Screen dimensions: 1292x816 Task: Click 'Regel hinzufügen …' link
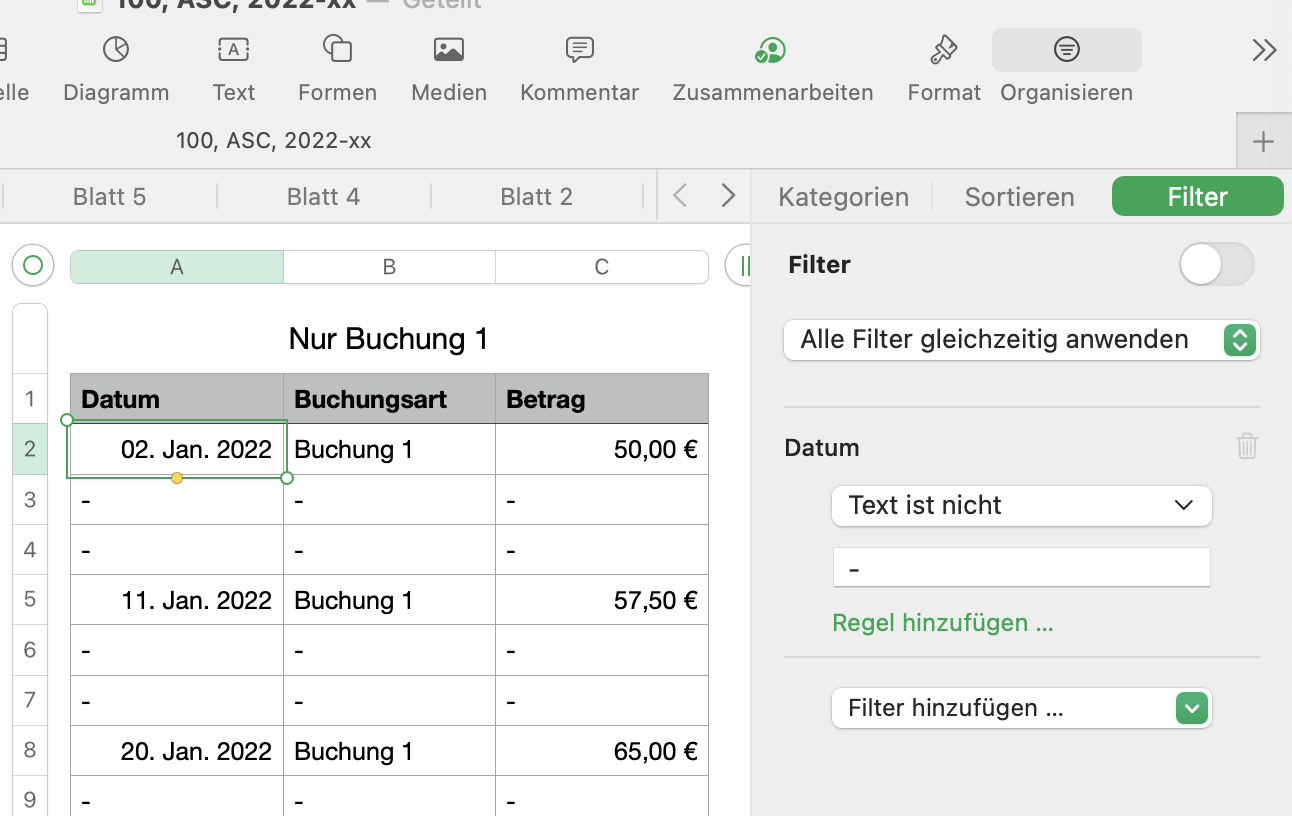click(942, 623)
